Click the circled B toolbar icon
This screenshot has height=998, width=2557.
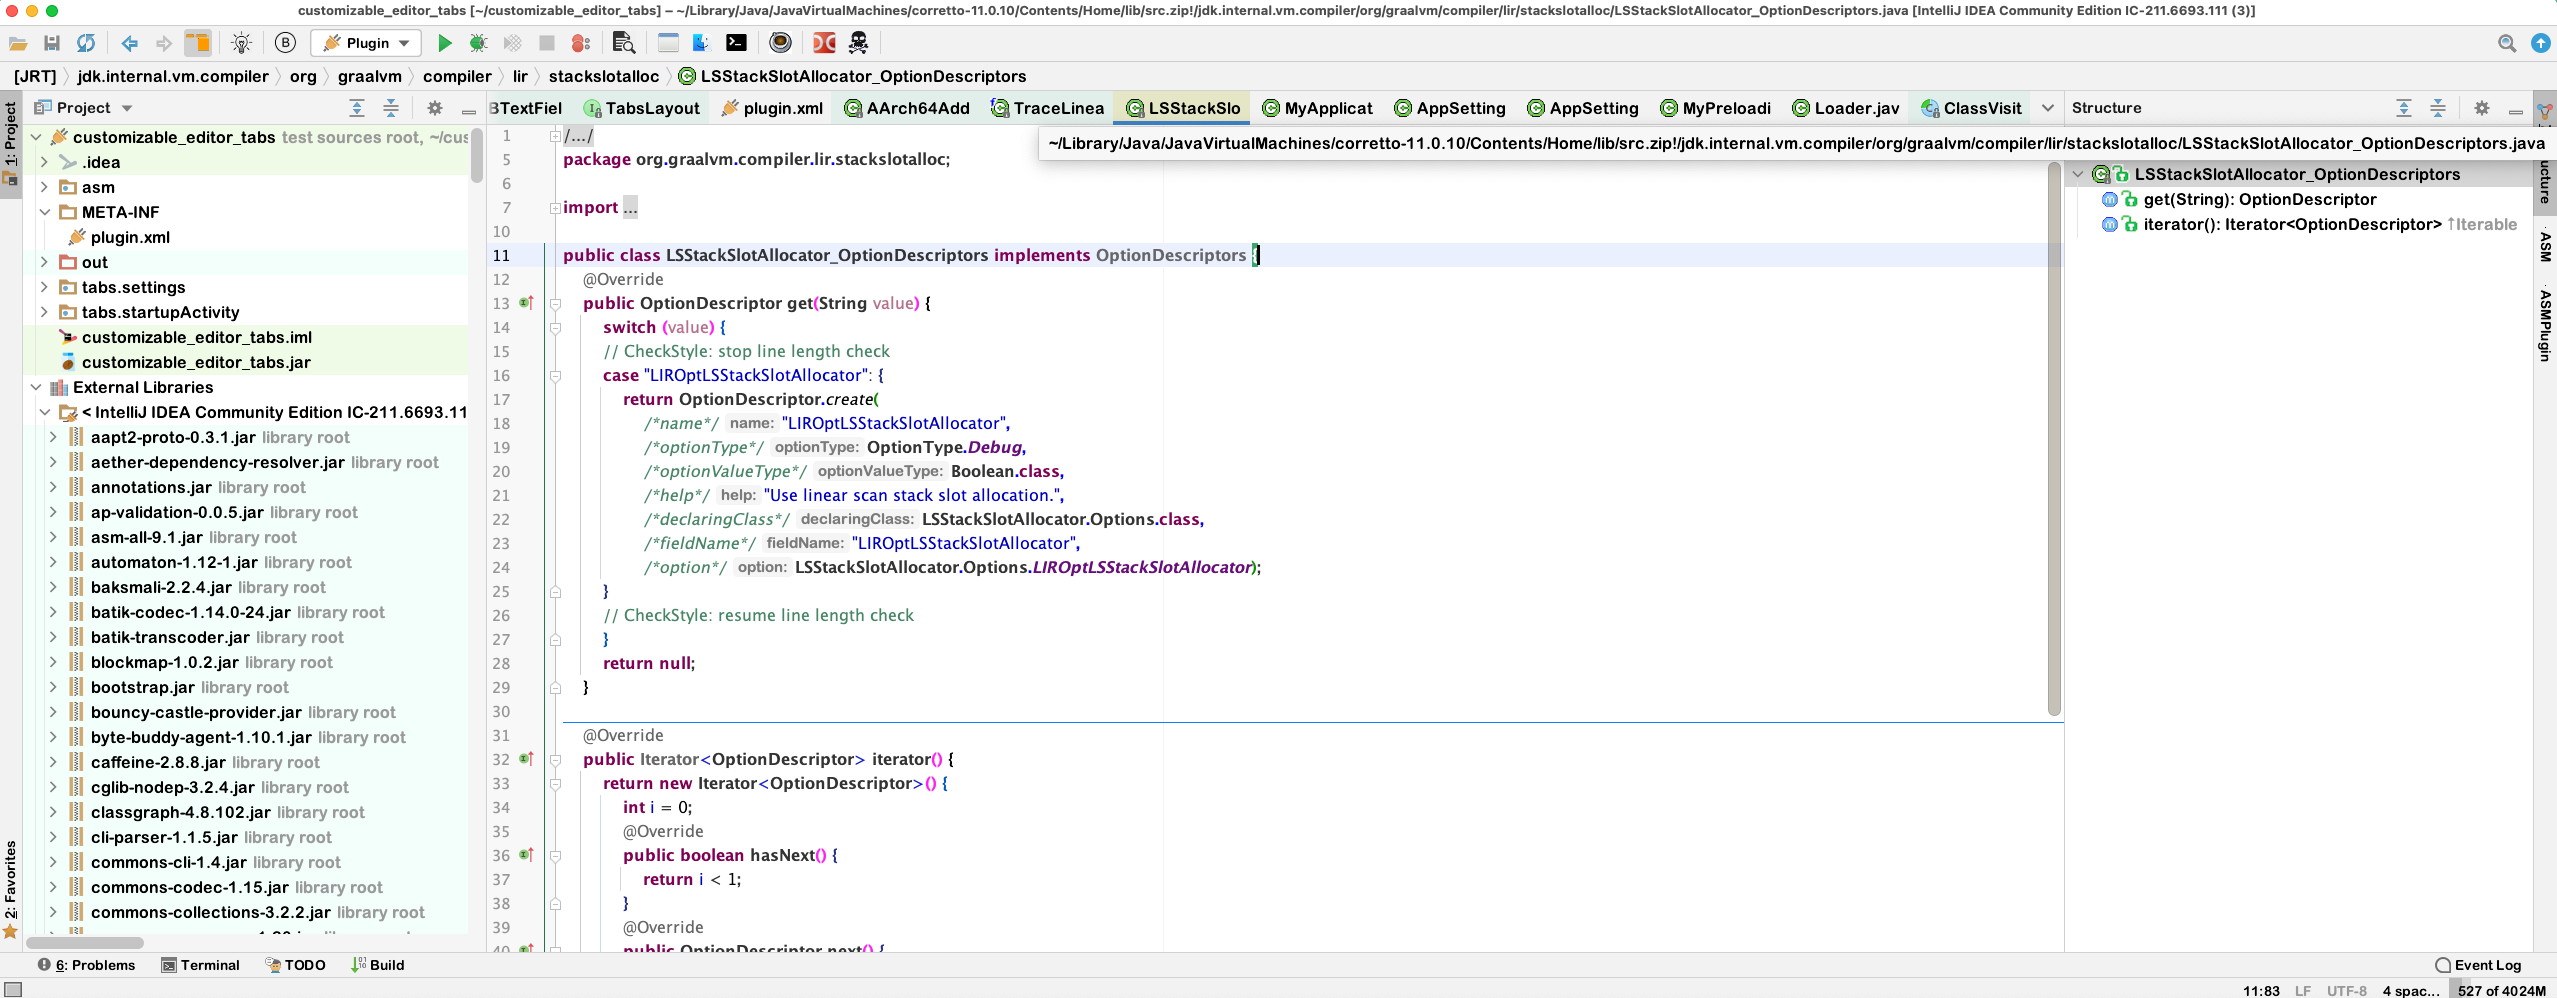286,43
